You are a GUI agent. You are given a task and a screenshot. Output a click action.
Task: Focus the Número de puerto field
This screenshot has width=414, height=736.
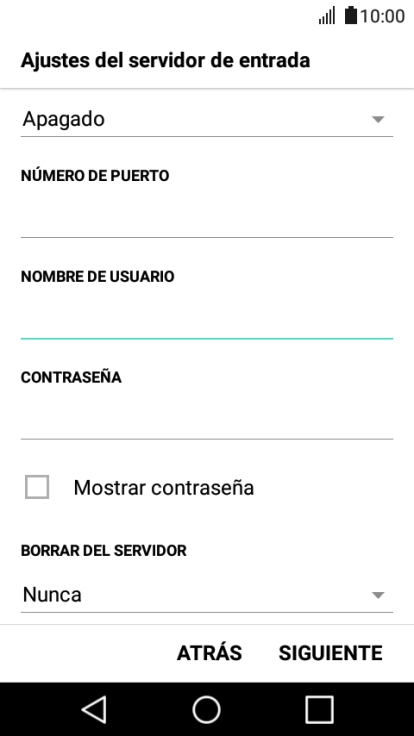(207, 220)
